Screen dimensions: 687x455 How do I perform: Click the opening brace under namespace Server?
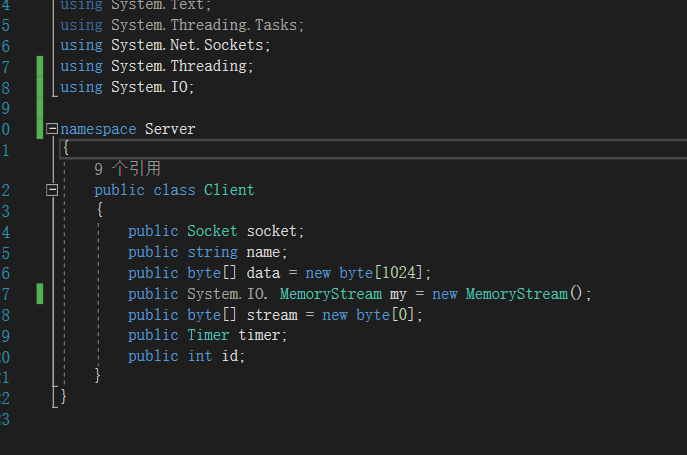(x=66, y=148)
